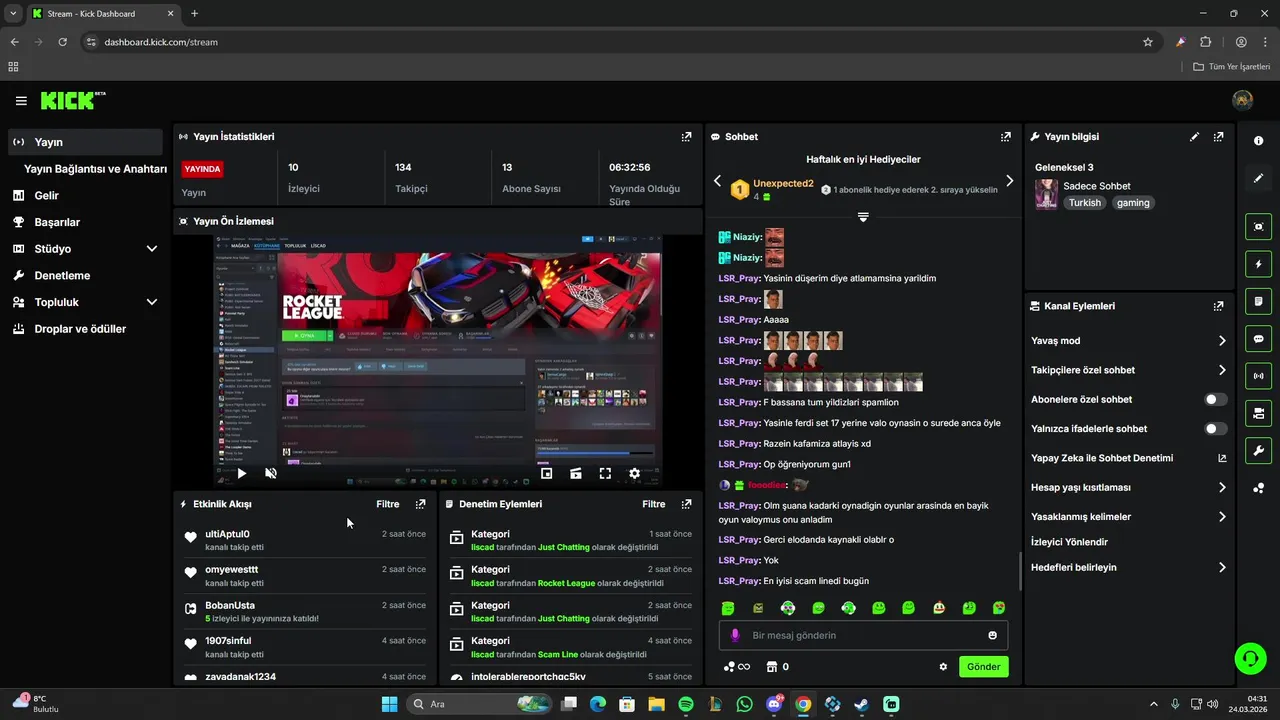Expand Takipçilere özel sohbet options
Viewport: 1280px width, 720px height.
[x=1222, y=370]
